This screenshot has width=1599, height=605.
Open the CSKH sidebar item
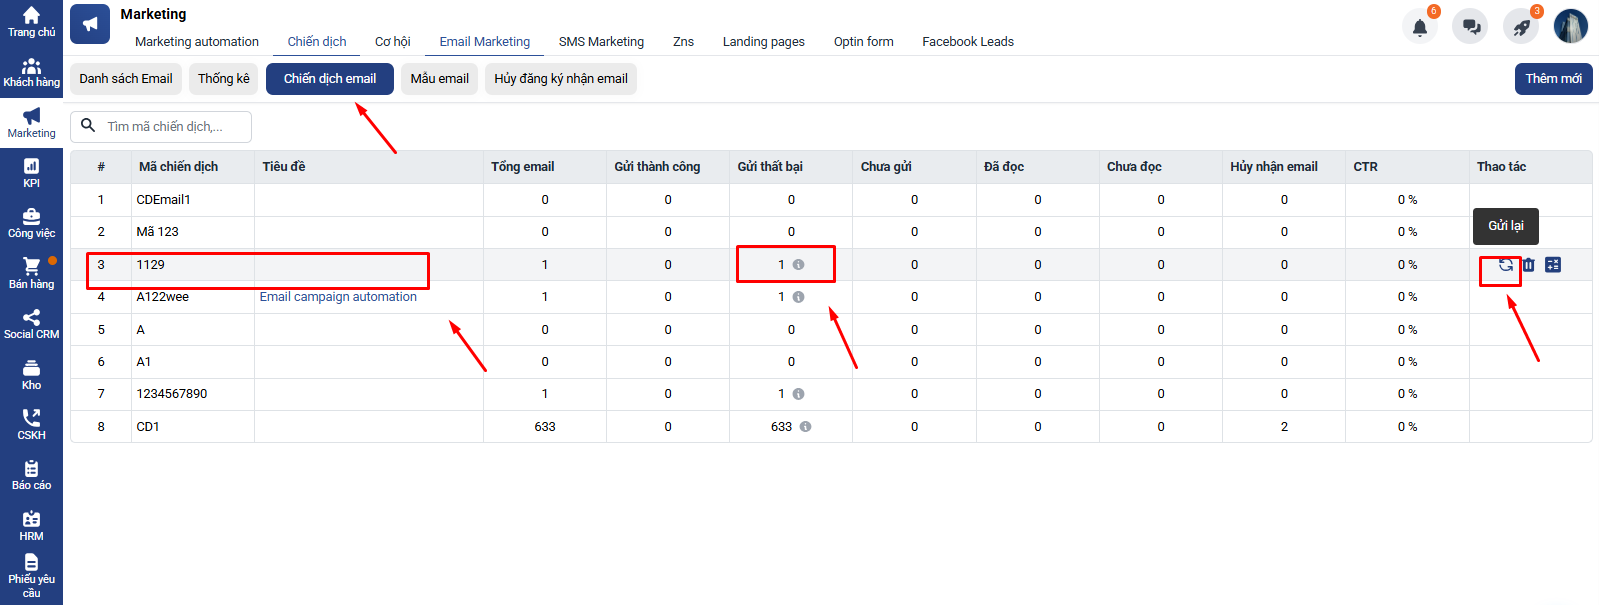coord(31,425)
